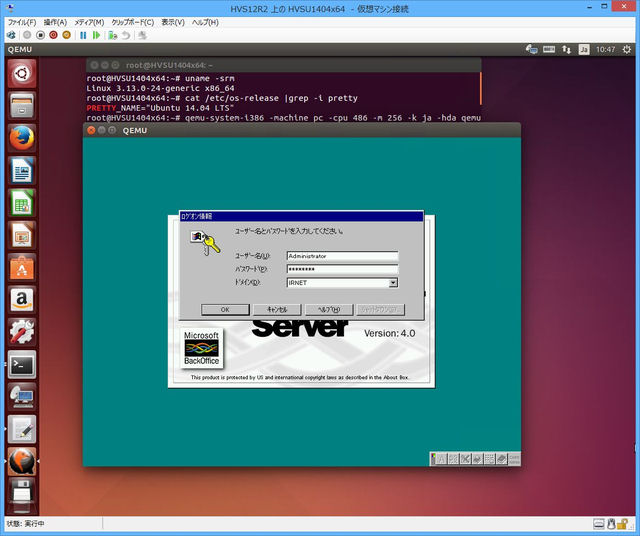This screenshot has width=640, height=536.
Task: Click the OK button in the logon dialog
Action: click(x=225, y=309)
